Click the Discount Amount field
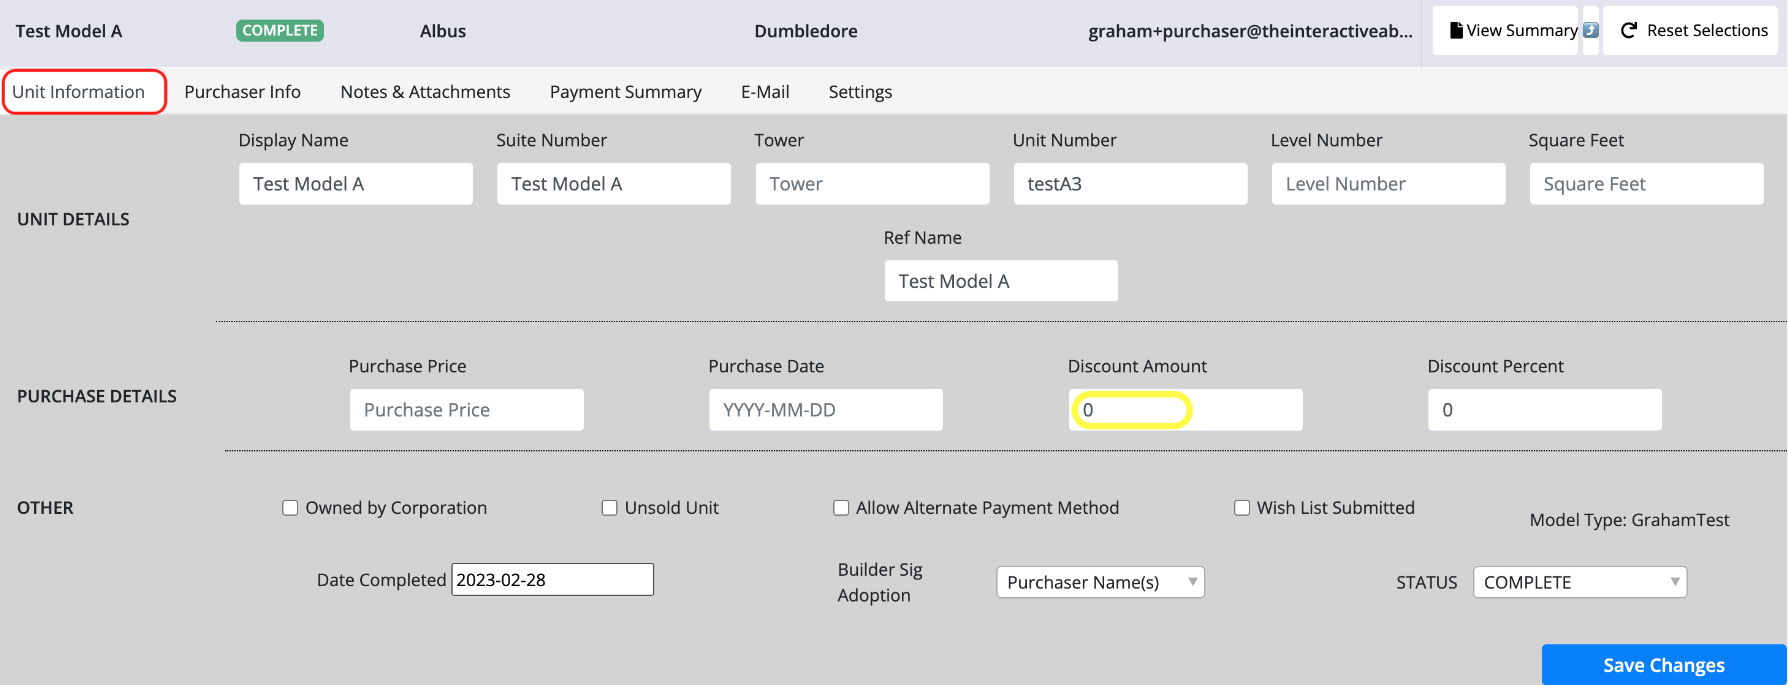Image resolution: width=1788 pixels, height=685 pixels. pos(1186,410)
